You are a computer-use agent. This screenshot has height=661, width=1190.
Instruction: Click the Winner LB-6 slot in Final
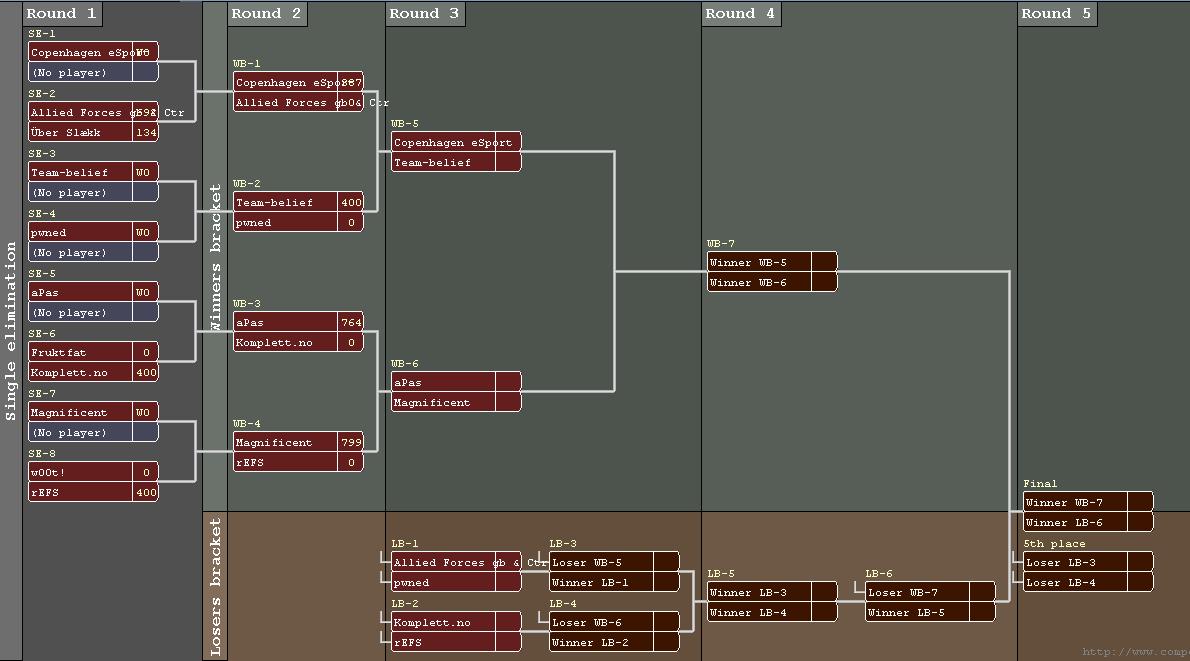[x=1088, y=521]
